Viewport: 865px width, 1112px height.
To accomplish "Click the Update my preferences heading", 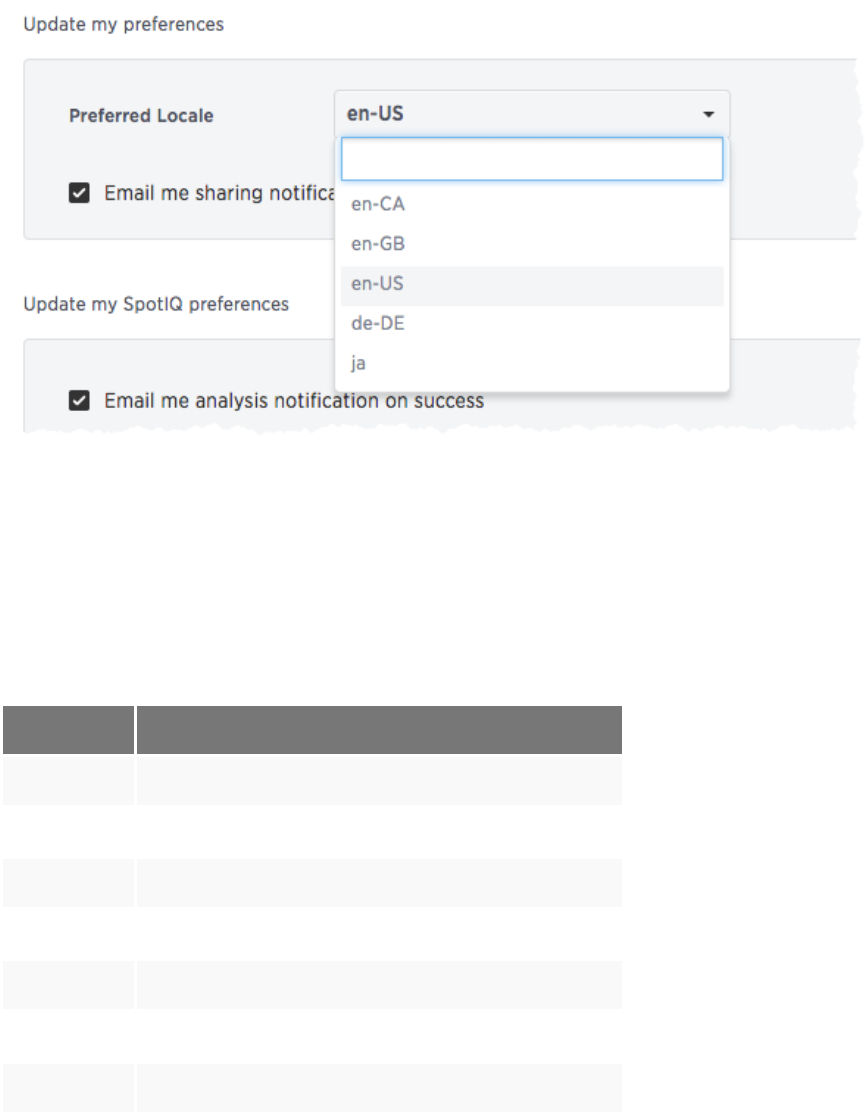I will coord(123,24).
